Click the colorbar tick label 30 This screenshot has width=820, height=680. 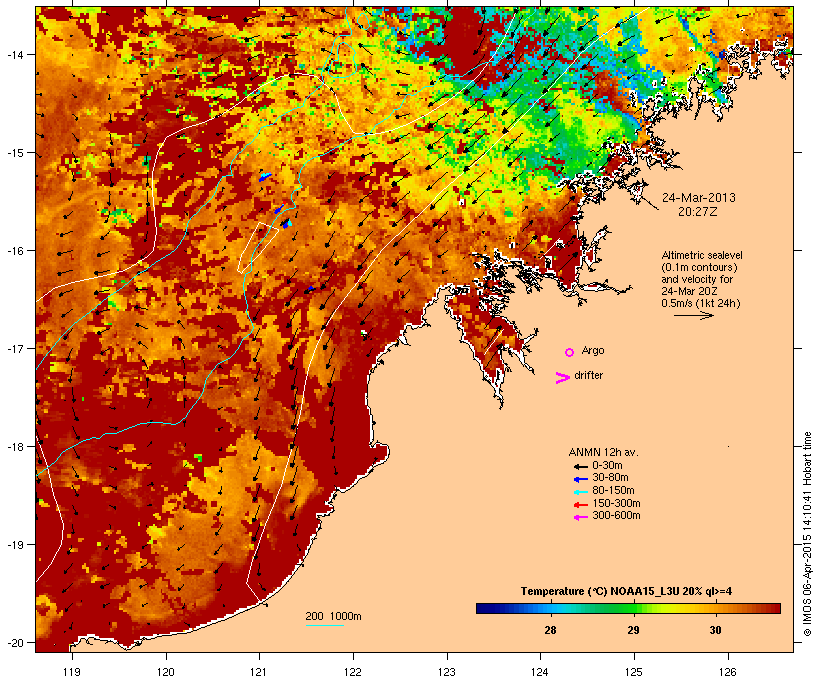(x=715, y=630)
